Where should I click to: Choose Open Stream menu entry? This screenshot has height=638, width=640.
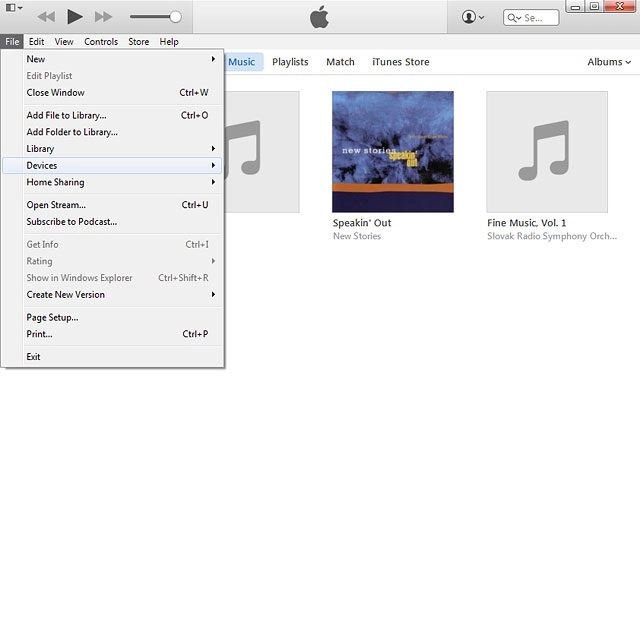coord(112,205)
